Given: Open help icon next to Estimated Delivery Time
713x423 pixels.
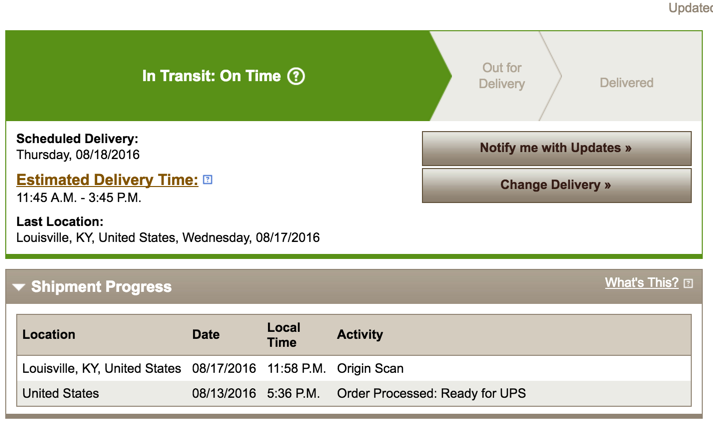Looking at the screenshot, I should 208,180.
